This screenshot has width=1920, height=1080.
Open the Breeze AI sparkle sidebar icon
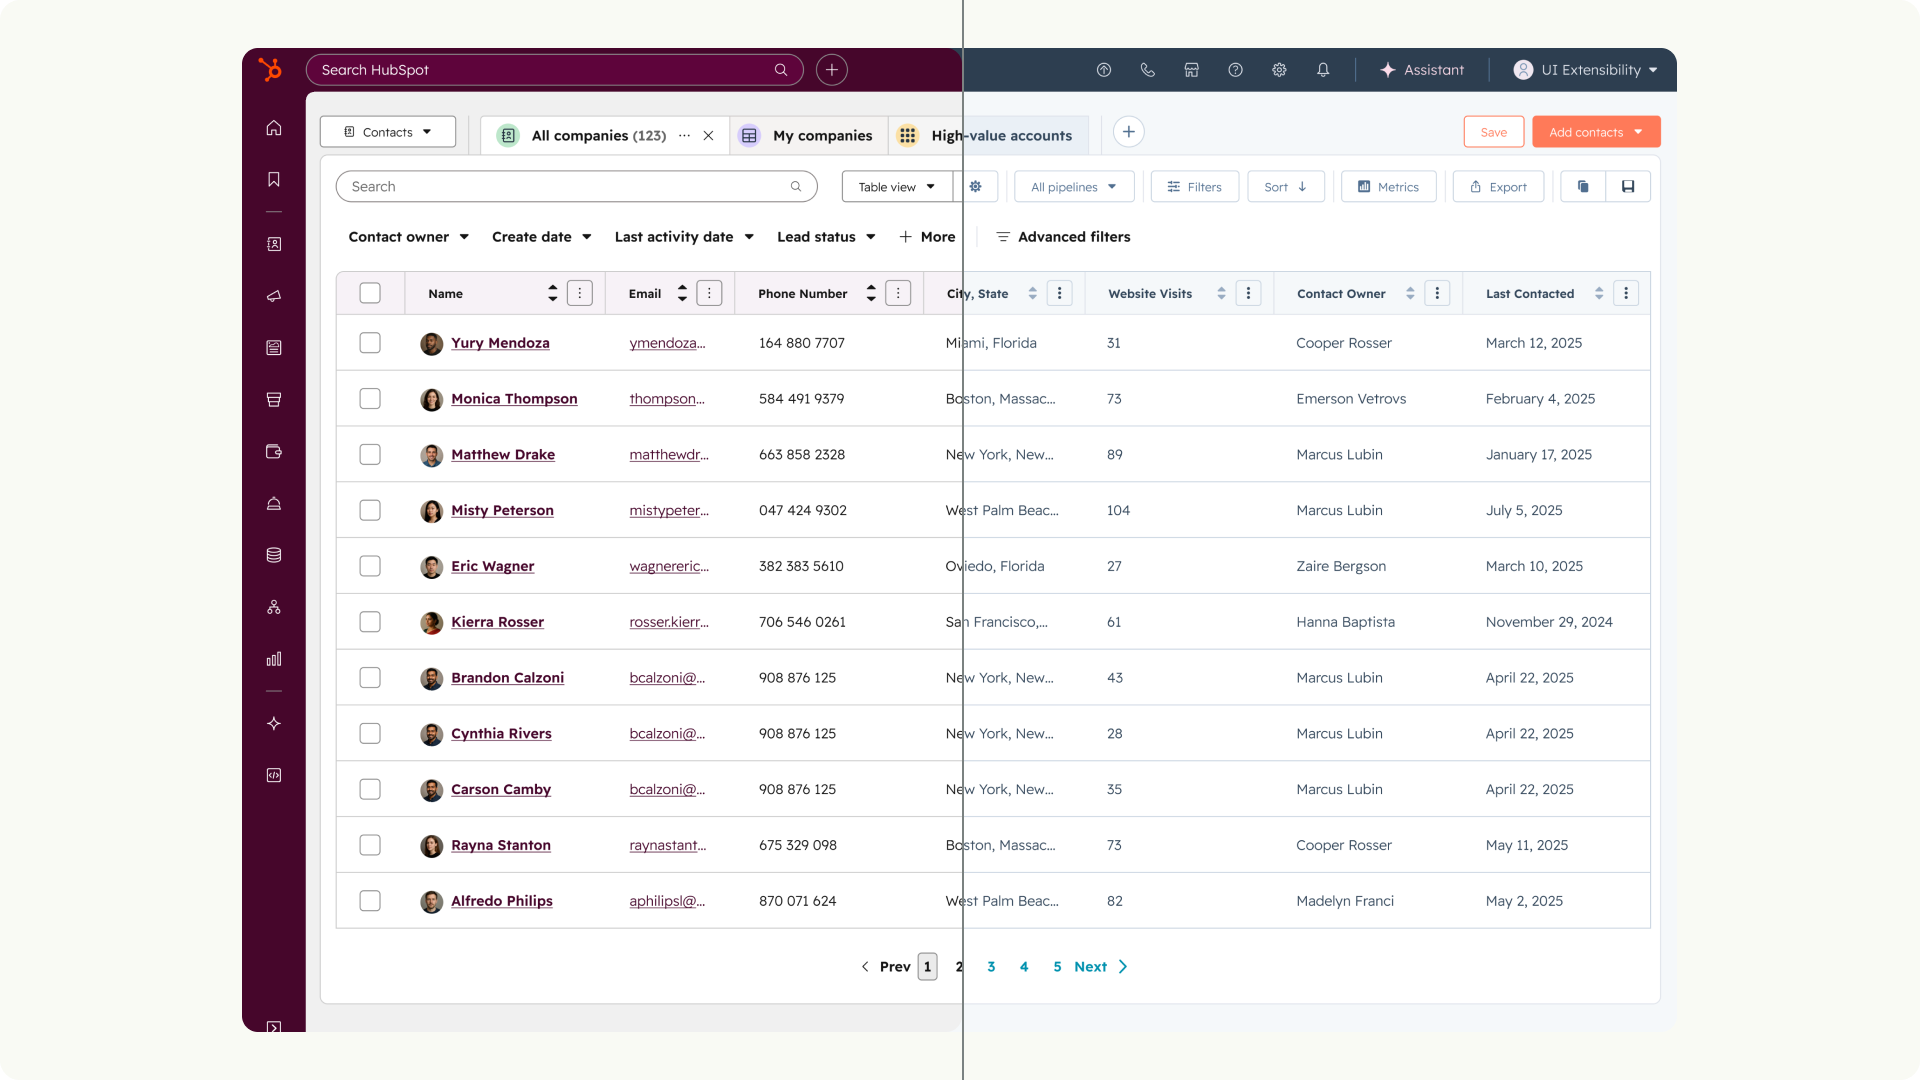[274, 724]
